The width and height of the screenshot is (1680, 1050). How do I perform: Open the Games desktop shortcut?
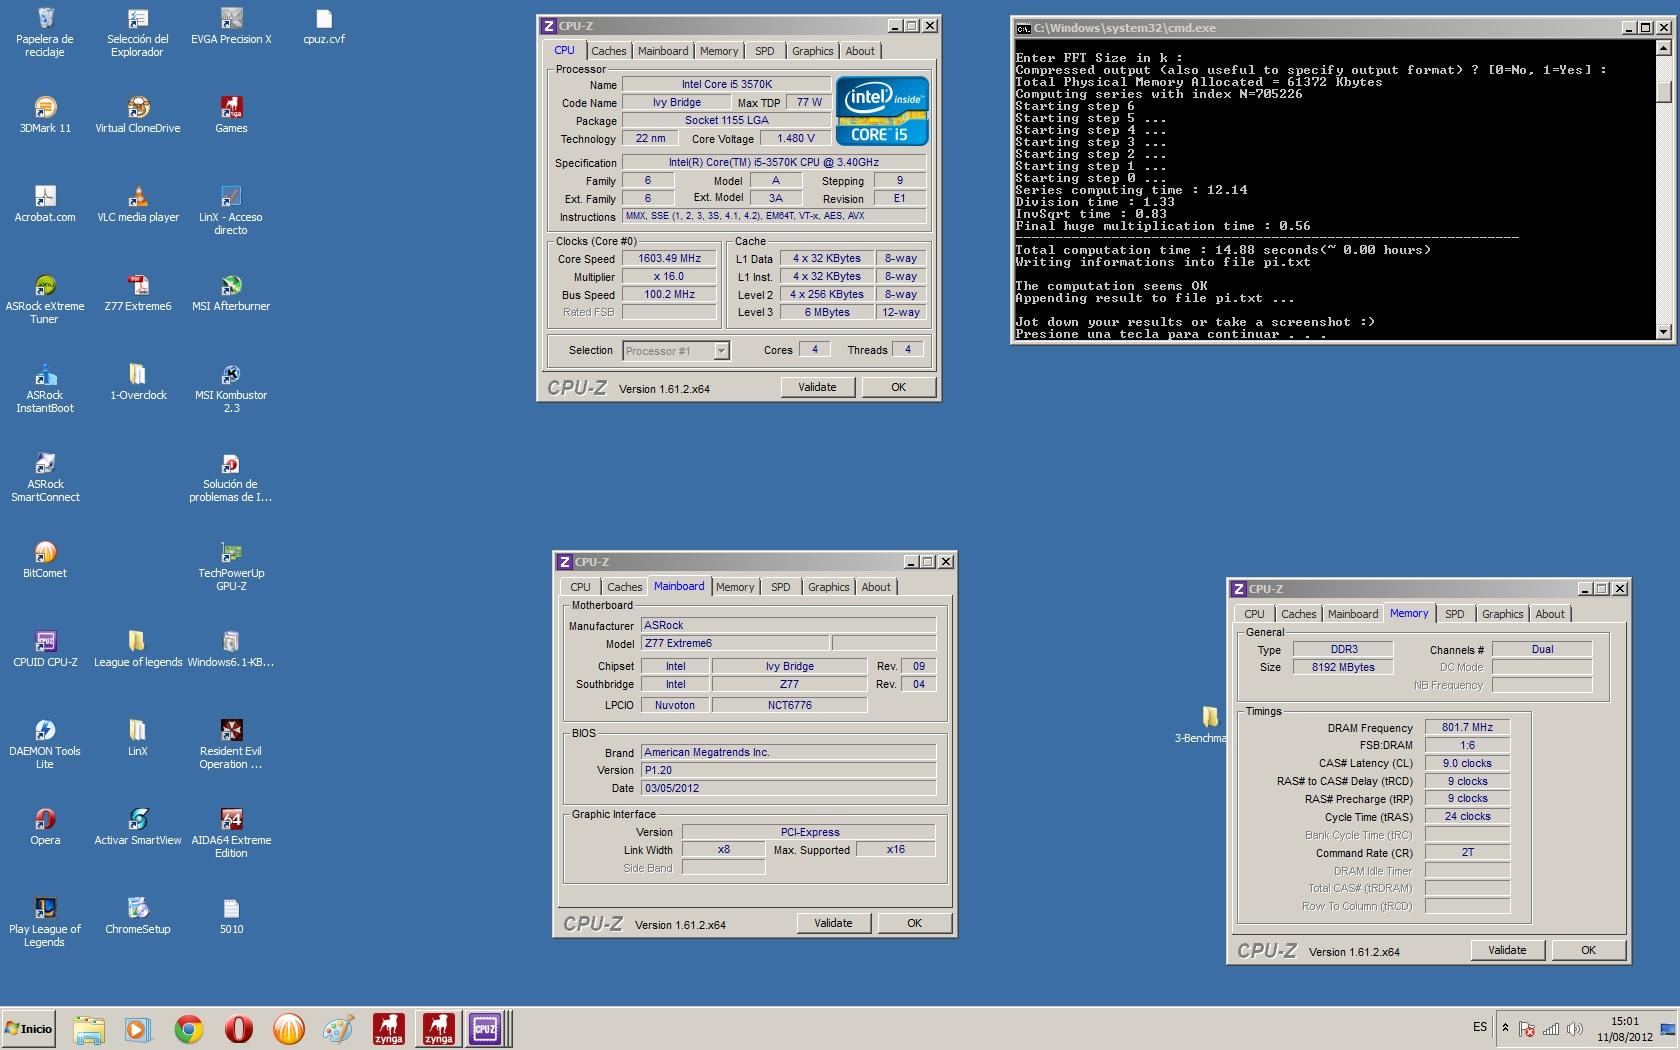click(x=231, y=115)
